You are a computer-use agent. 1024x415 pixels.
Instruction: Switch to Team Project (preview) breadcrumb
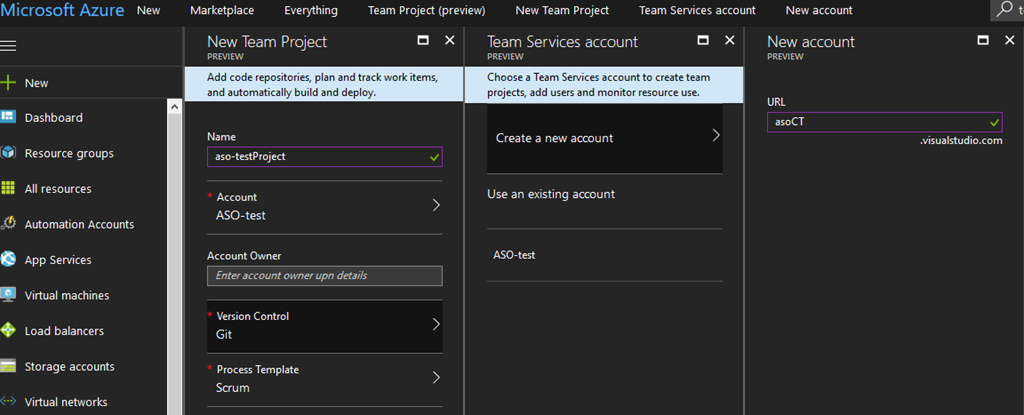click(x=426, y=10)
